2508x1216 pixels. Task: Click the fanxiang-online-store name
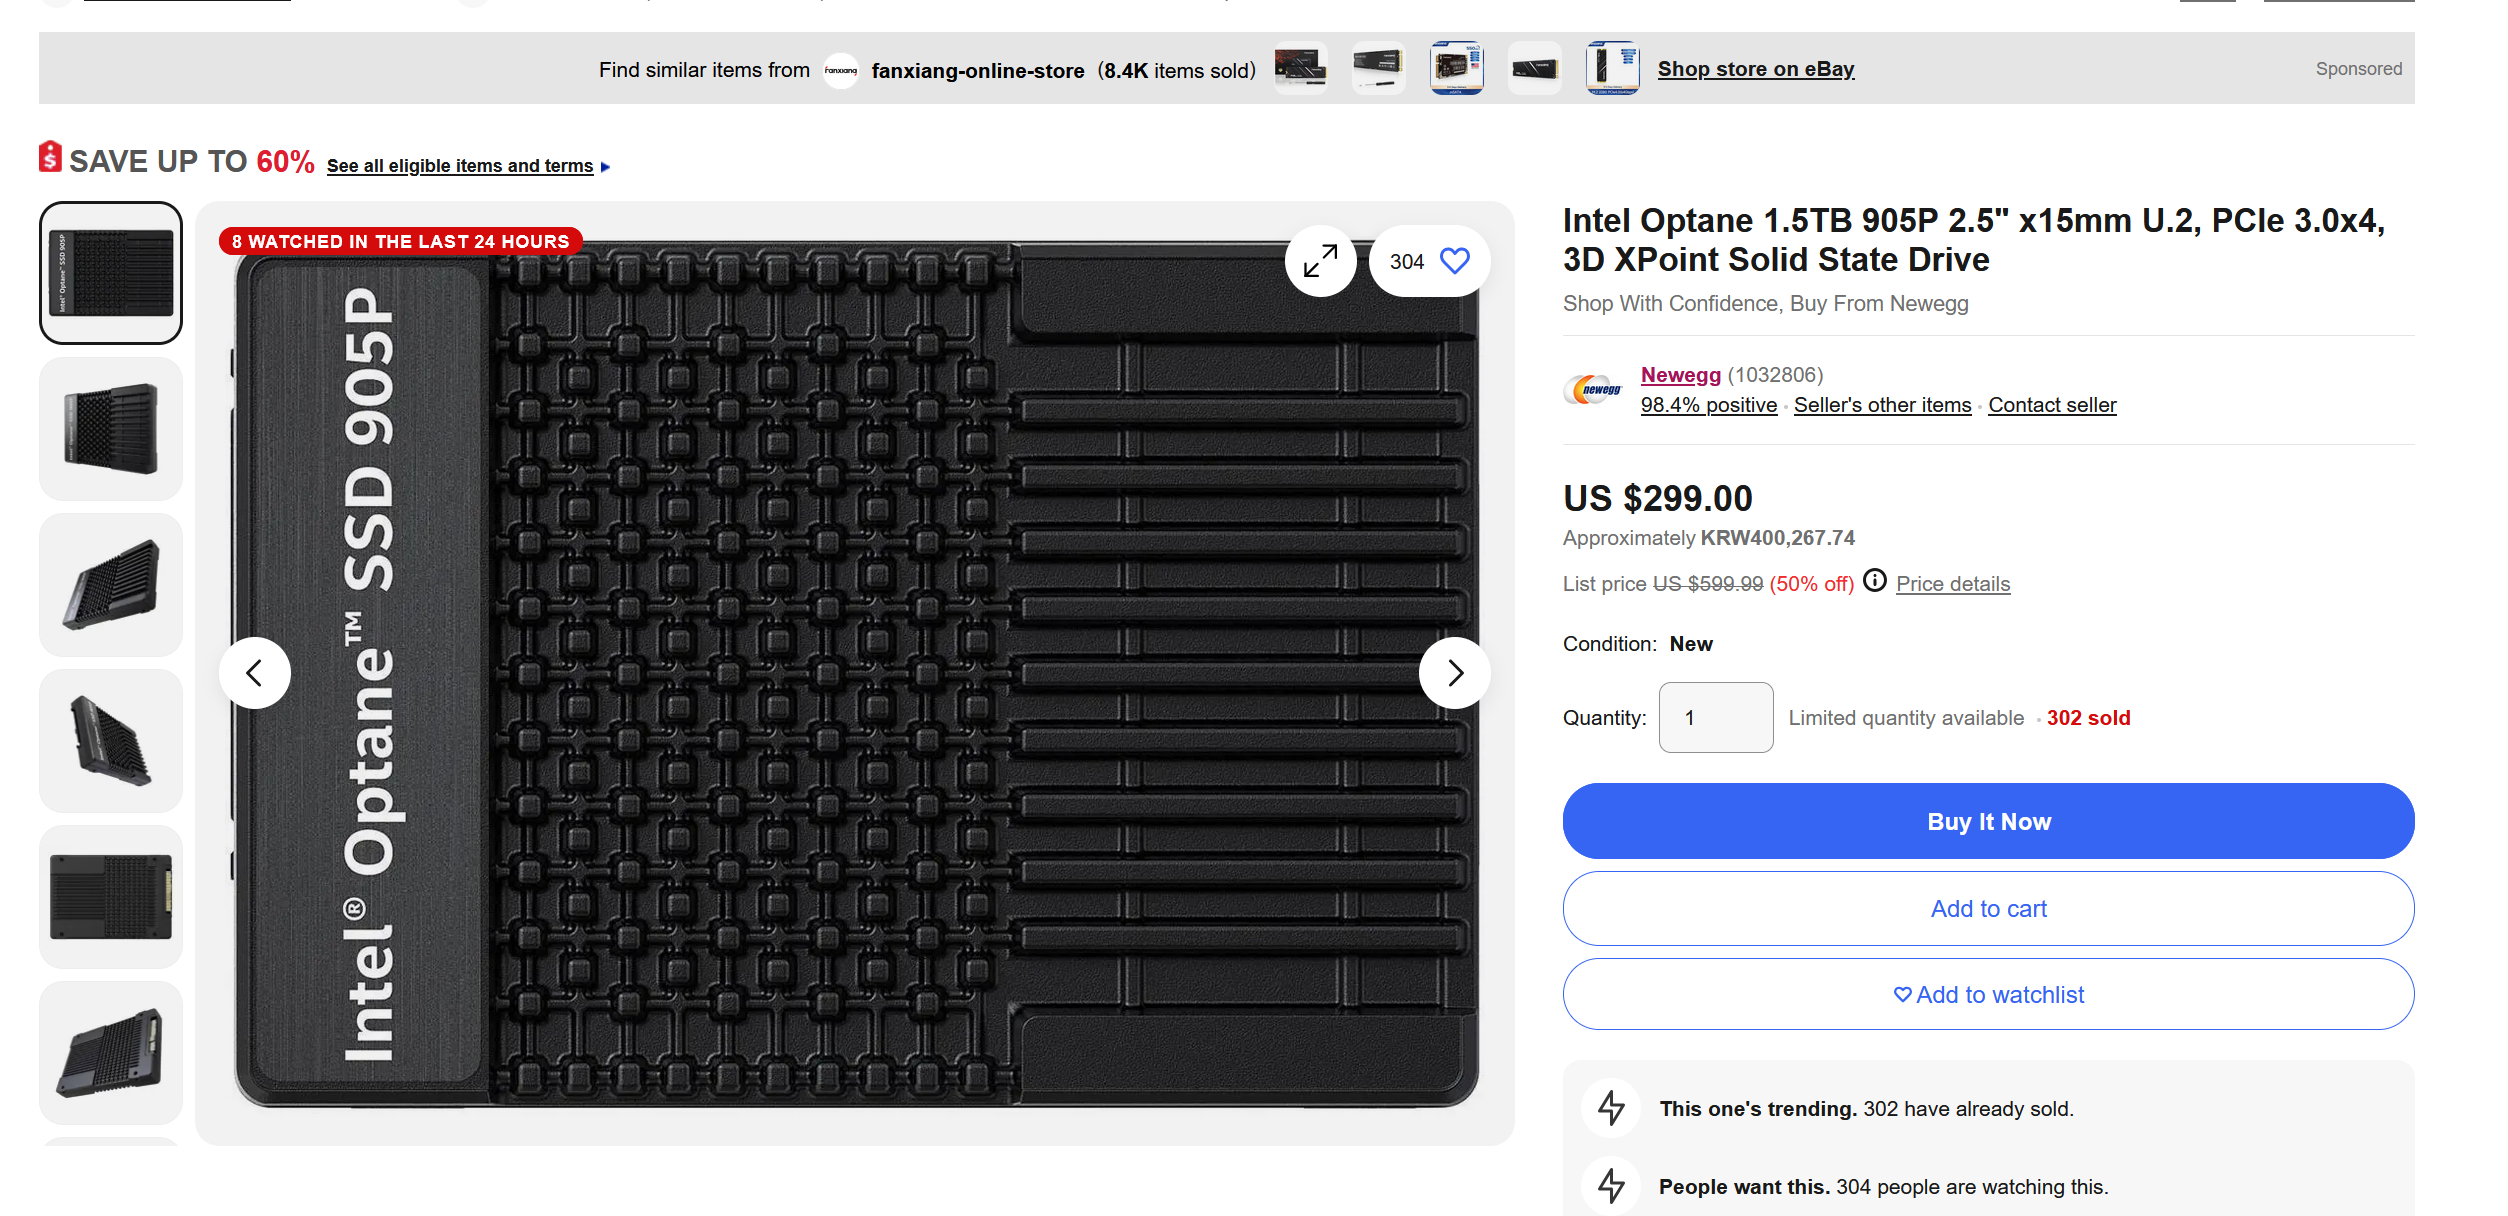click(978, 71)
